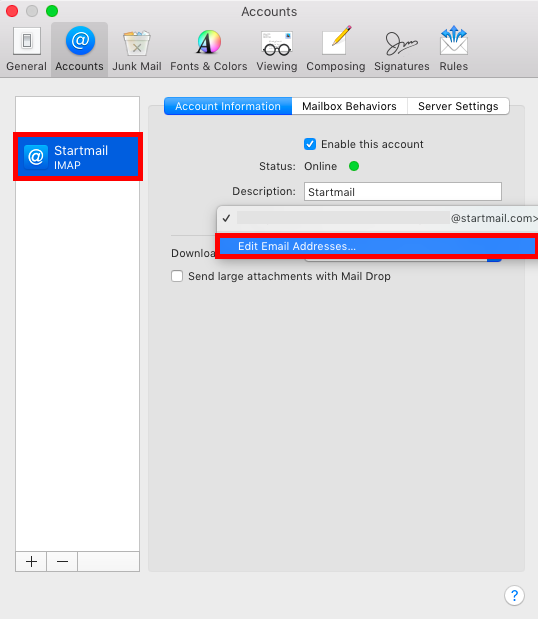Viewport: 538px width, 619px height.
Task: Click the Description text field
Action: [403, 192]
